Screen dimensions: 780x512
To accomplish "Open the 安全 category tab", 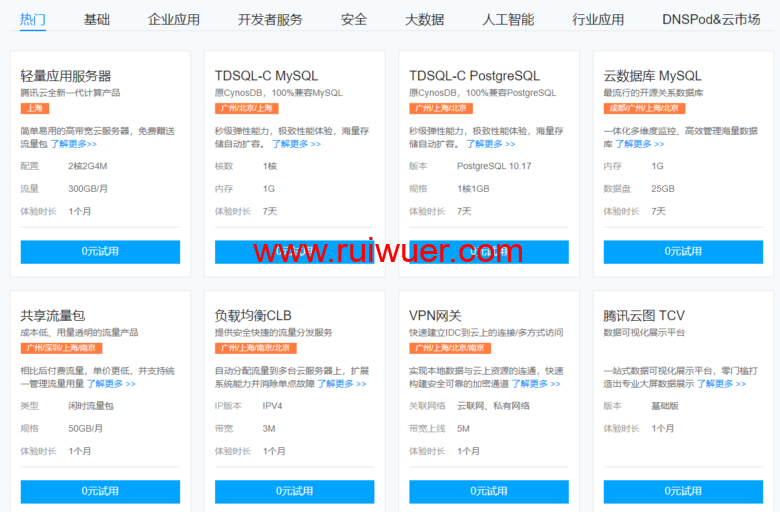I will (x=354, y=19).
